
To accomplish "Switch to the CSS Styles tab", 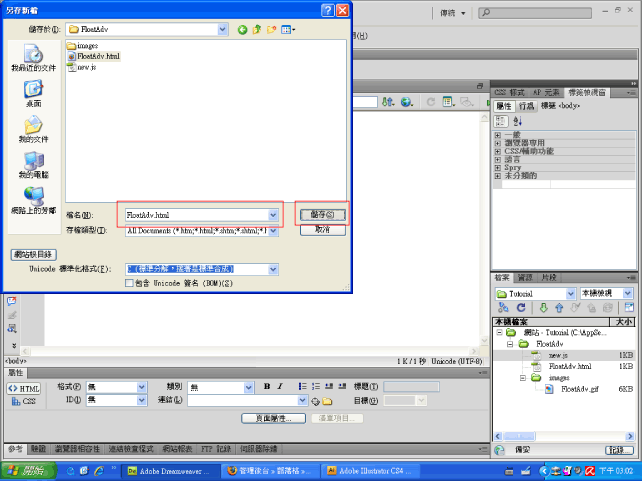I will click(x=509, y=93).
